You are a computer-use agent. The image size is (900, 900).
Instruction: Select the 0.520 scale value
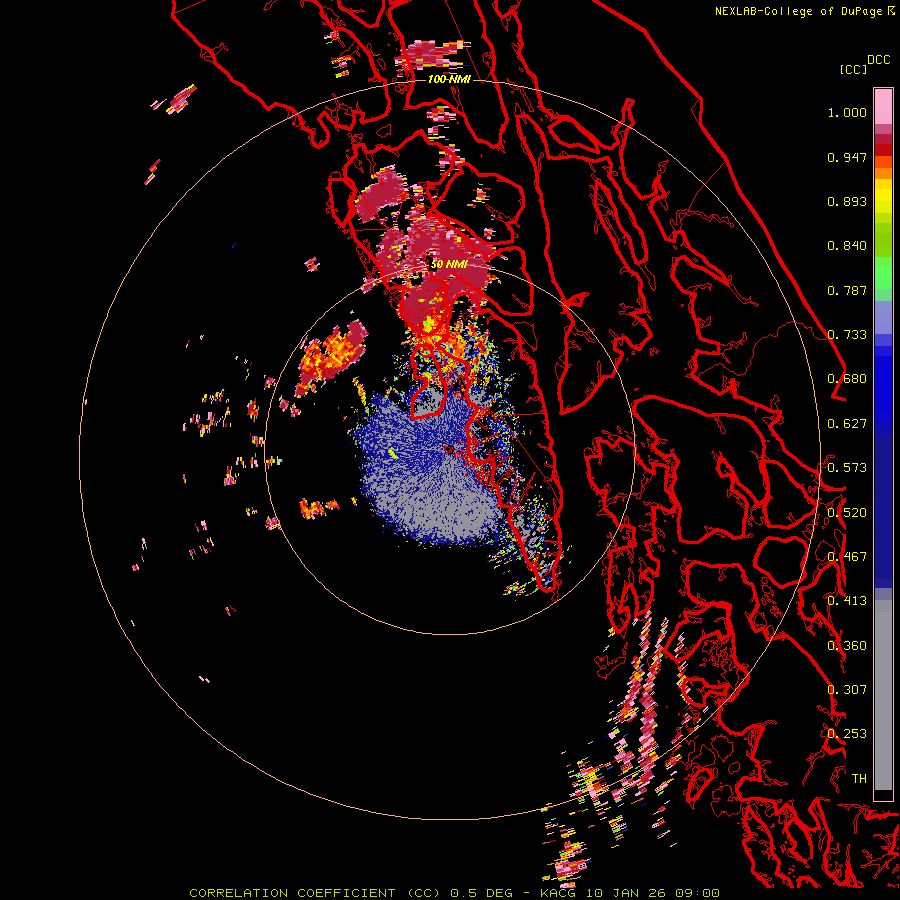(x=847, y=513)
